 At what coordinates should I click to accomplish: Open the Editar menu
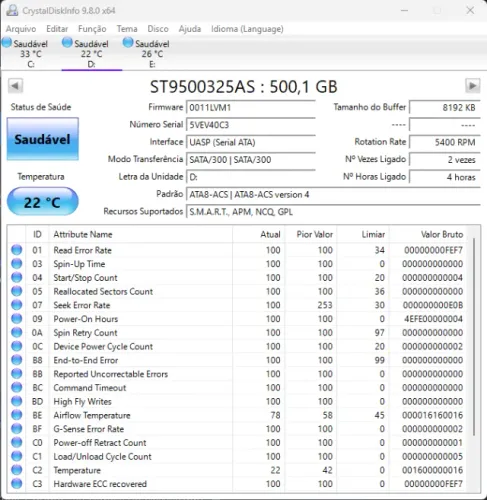click(57, 29)
